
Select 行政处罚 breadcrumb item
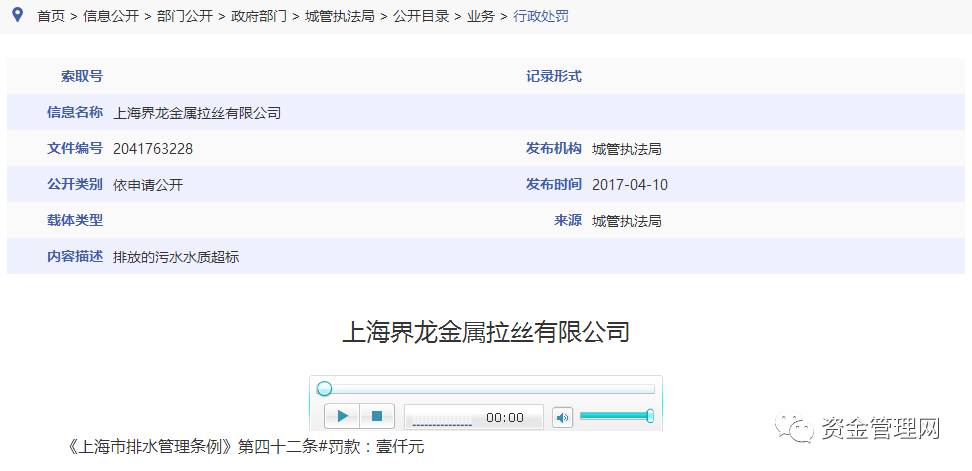click(540, 17)
